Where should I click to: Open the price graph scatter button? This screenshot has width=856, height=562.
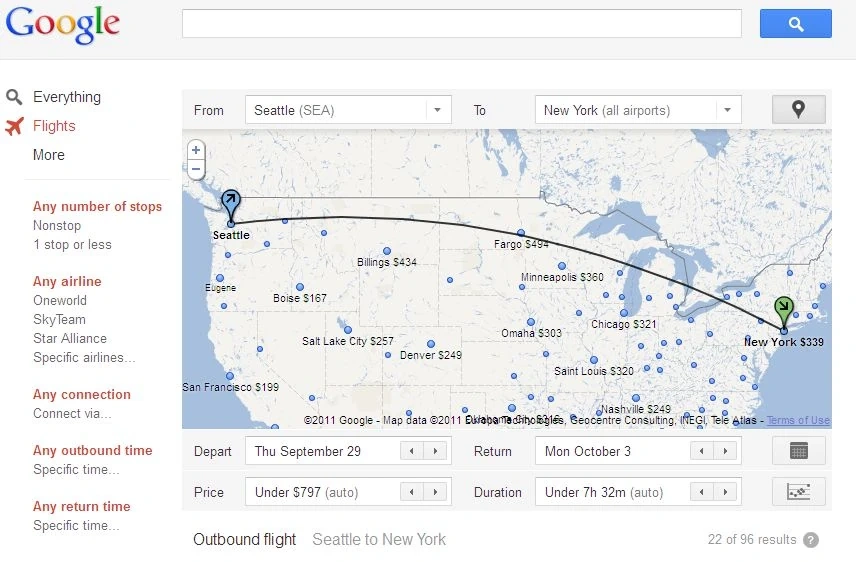(798, 492)
